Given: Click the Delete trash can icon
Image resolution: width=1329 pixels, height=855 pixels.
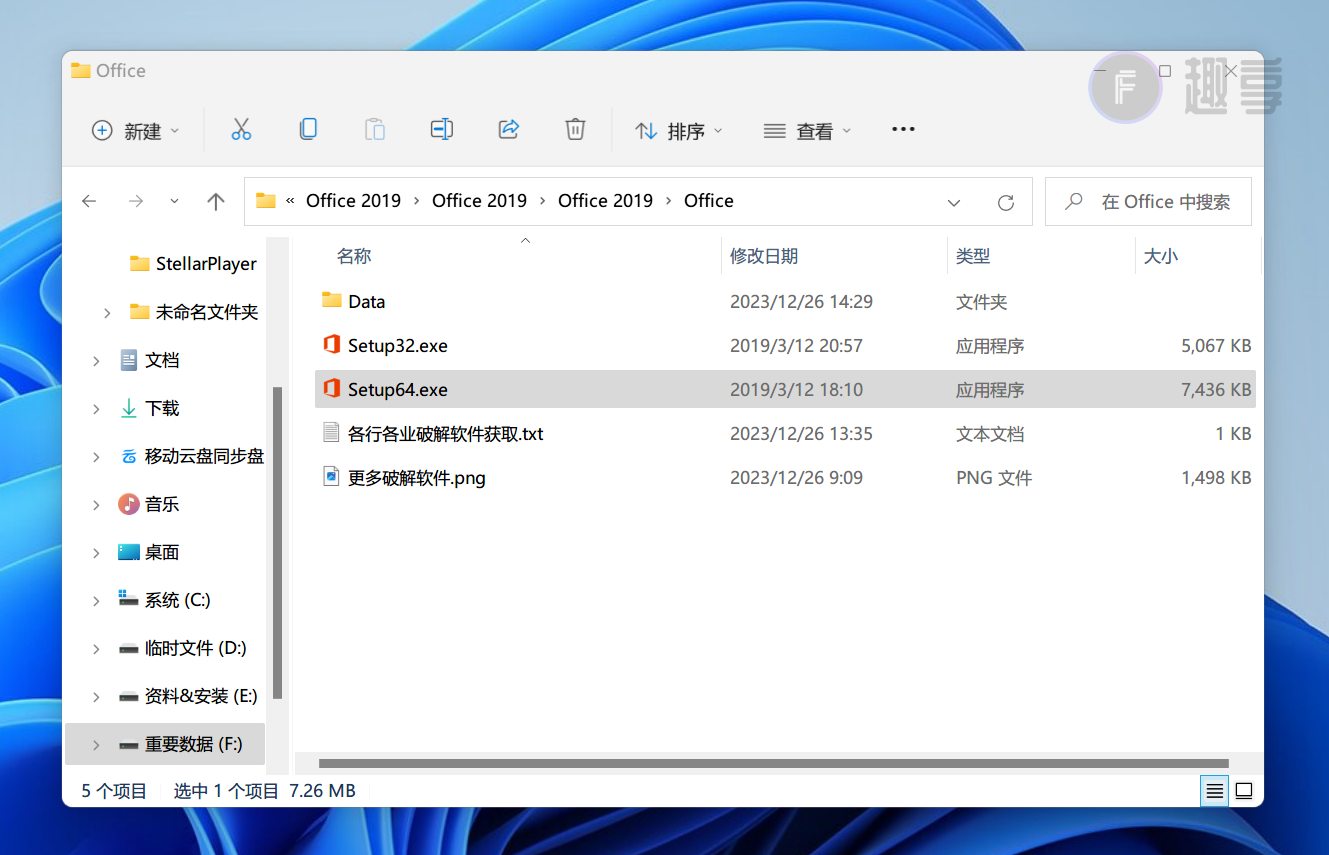Looking at the screenshot, I should (575, 129).
